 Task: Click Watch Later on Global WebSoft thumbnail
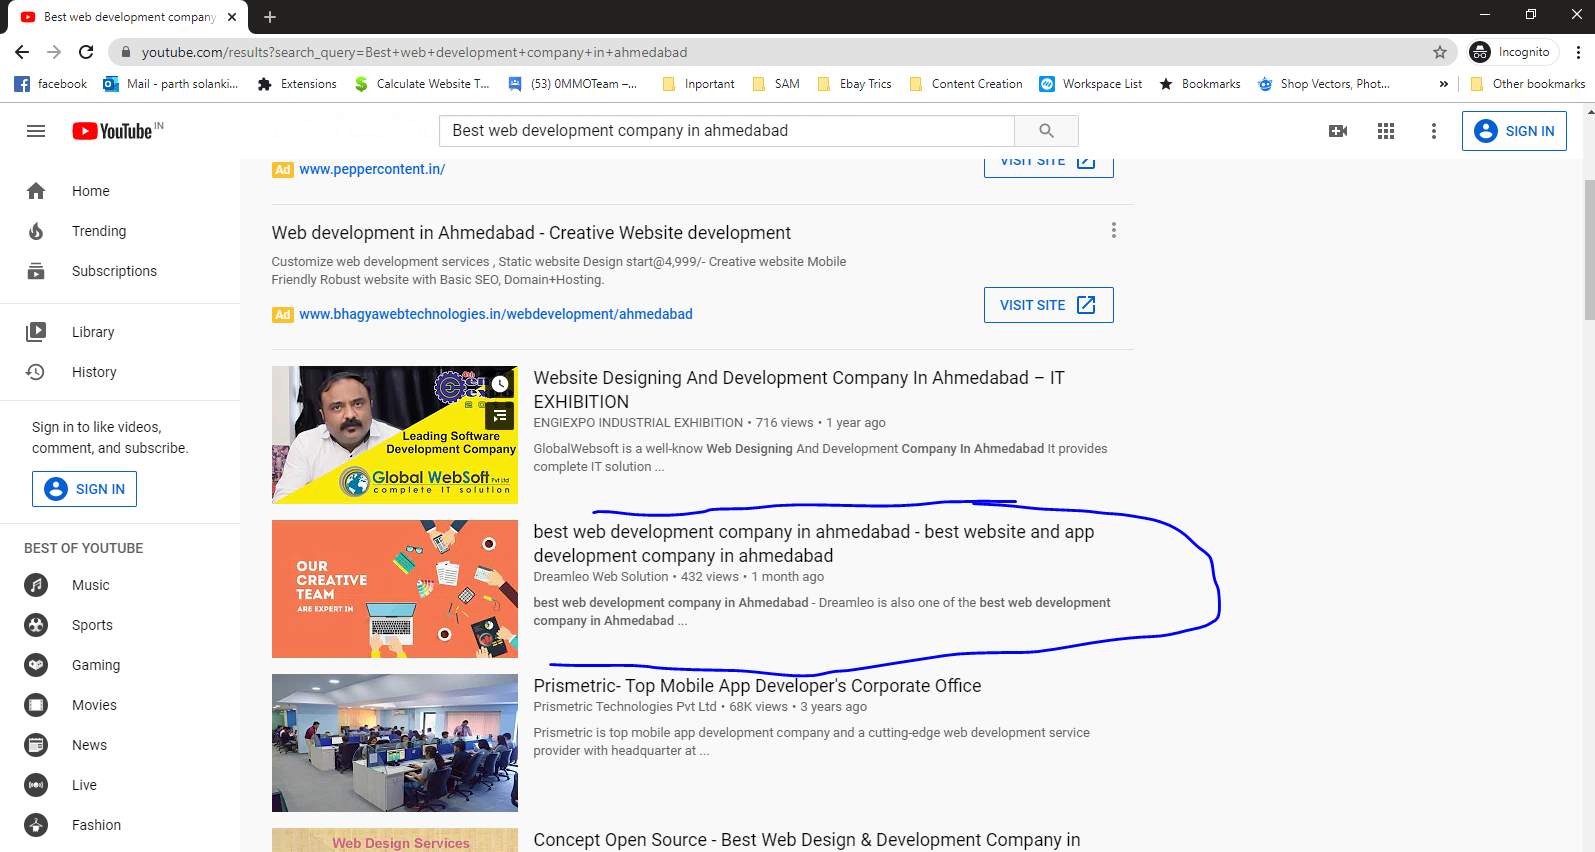pos(499,384)
